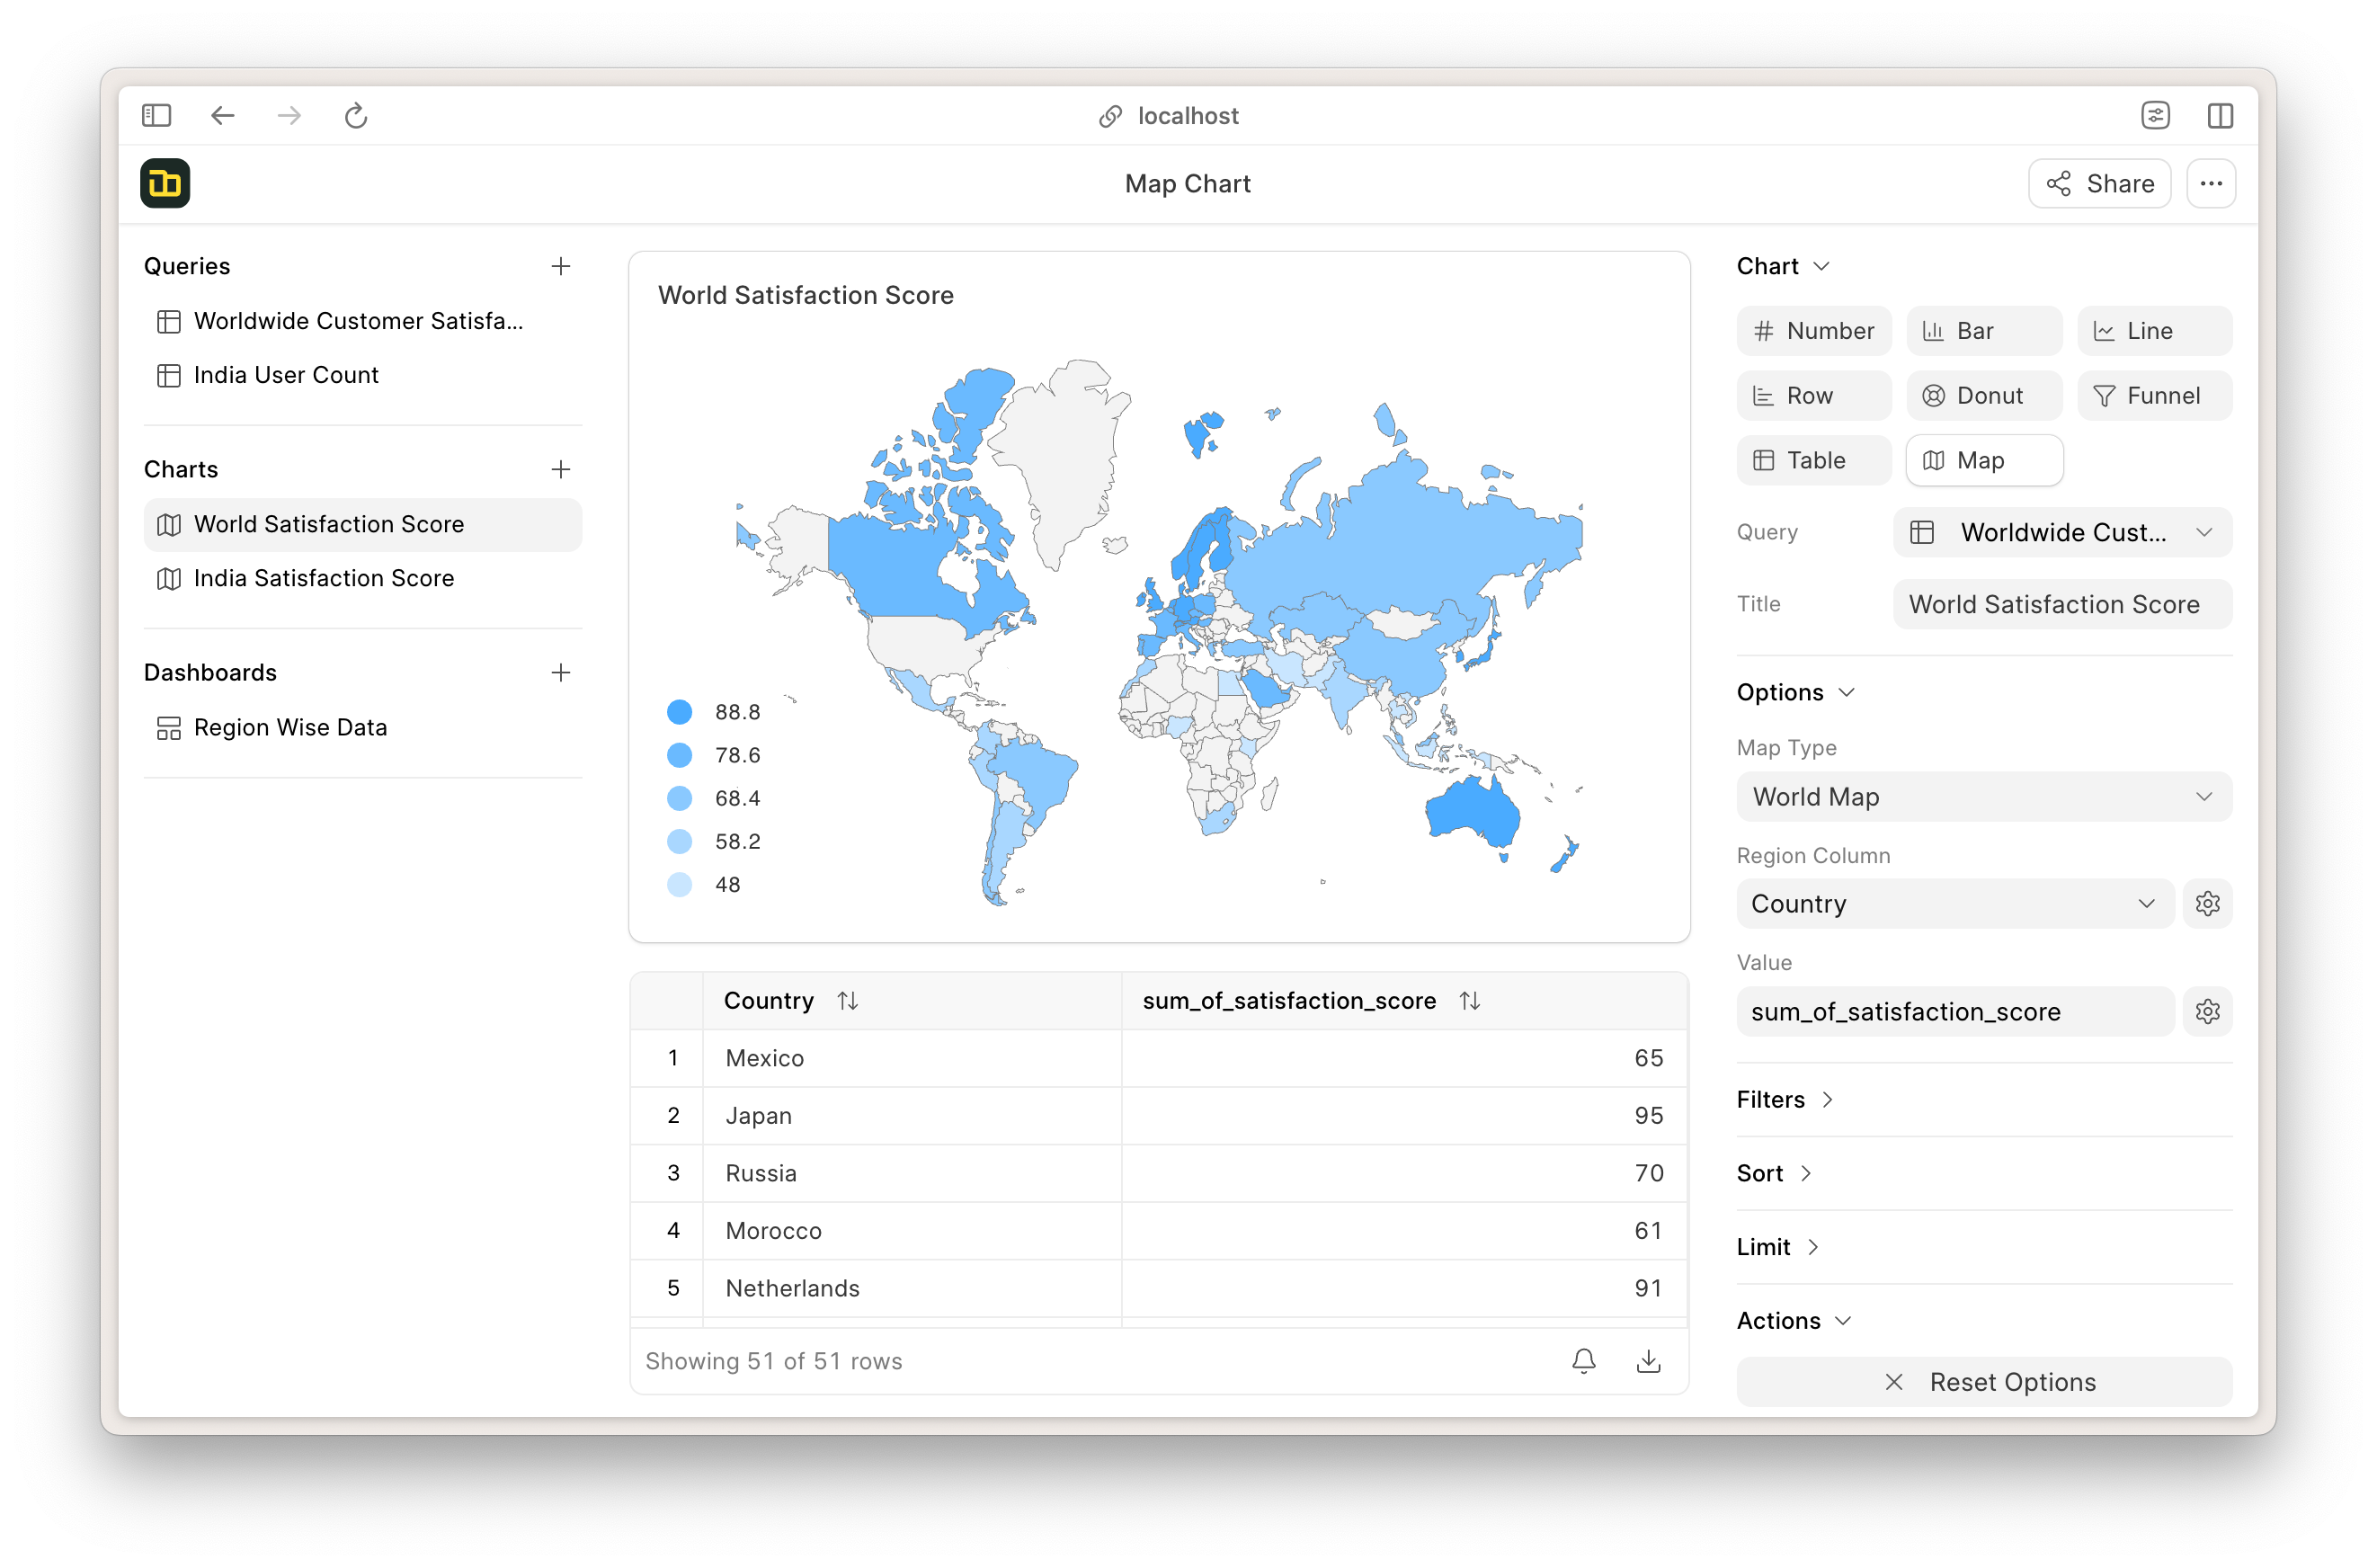Open the Map Type dropdown
The height and width of the screenshot is (1568, 2377).
[x=1983, y=797]
